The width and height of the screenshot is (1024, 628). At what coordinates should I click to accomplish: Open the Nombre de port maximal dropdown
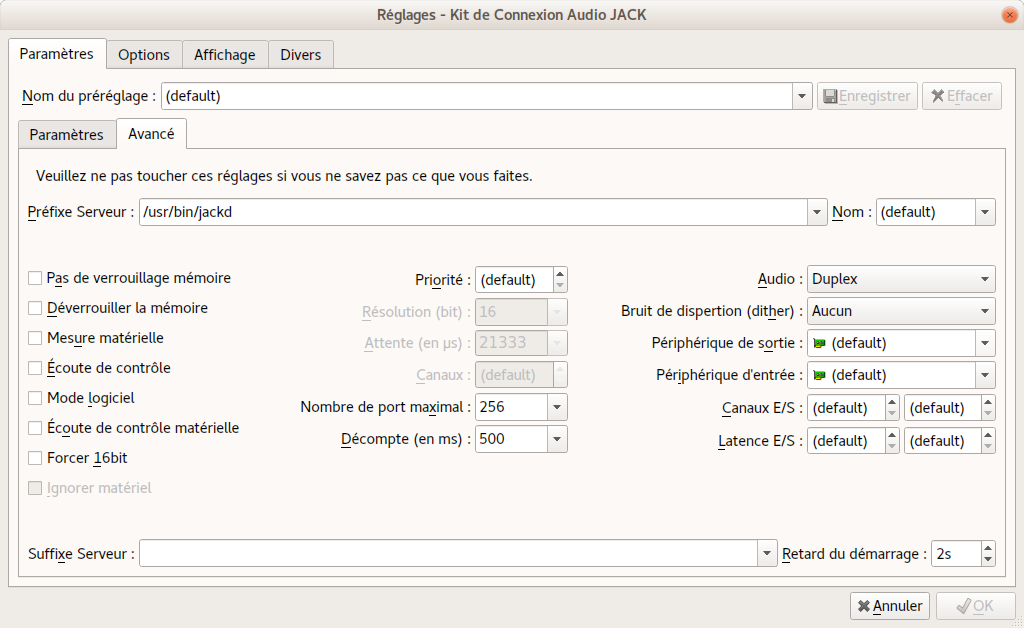click(557, 407)
